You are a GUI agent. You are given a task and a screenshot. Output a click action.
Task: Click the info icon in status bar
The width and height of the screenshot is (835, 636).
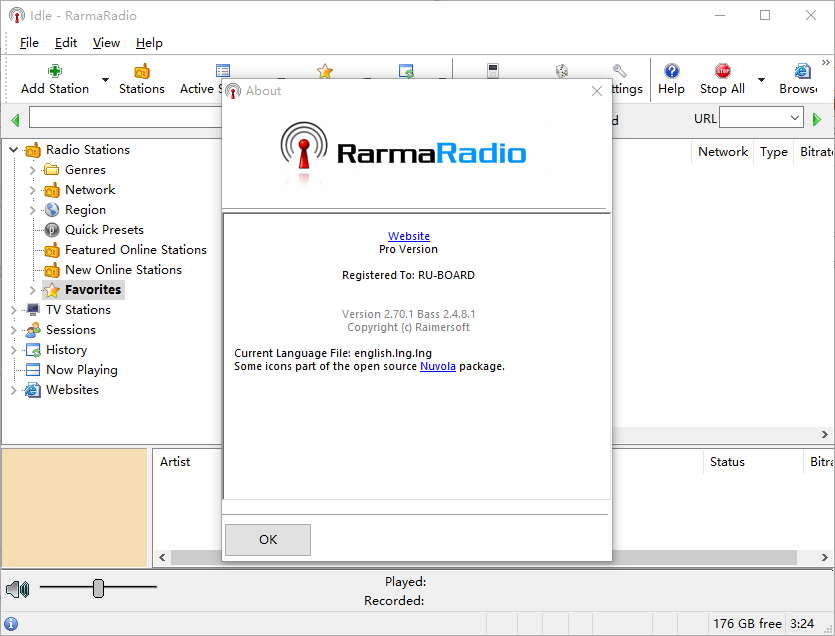tap(11, 623)
